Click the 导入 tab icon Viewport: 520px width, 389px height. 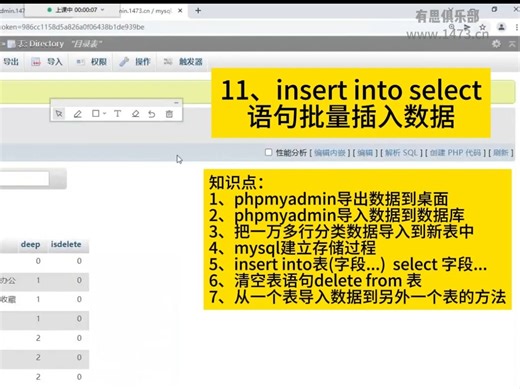pyautogui.click(x=36, y=62)
